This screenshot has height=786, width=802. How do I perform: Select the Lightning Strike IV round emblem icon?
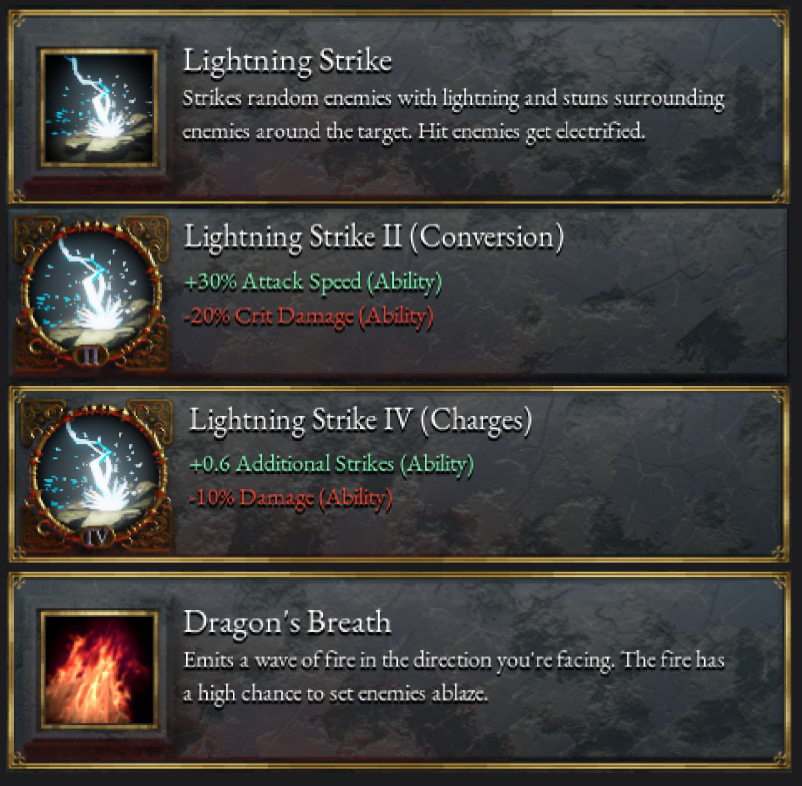coord(97,476)
